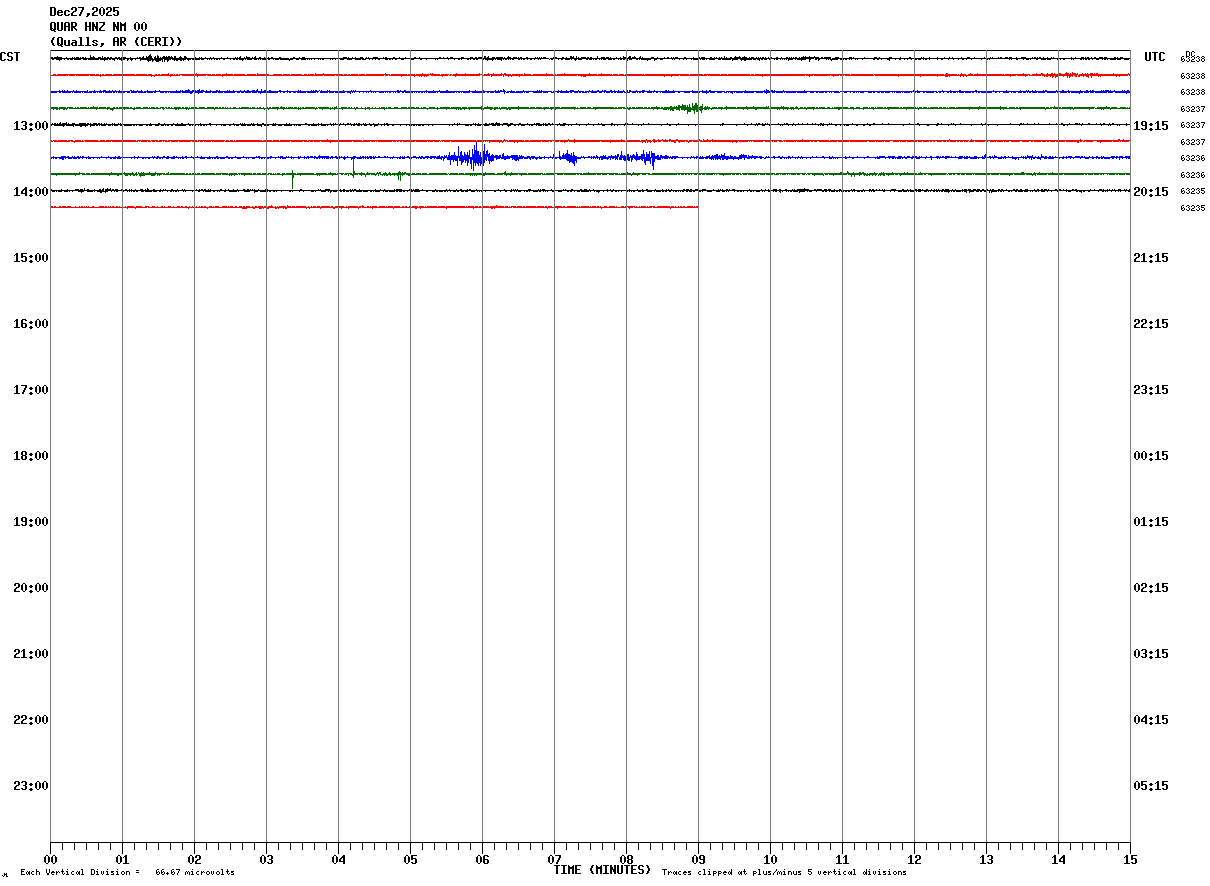Select the 16:00 CST hour label

click(31, 324)
